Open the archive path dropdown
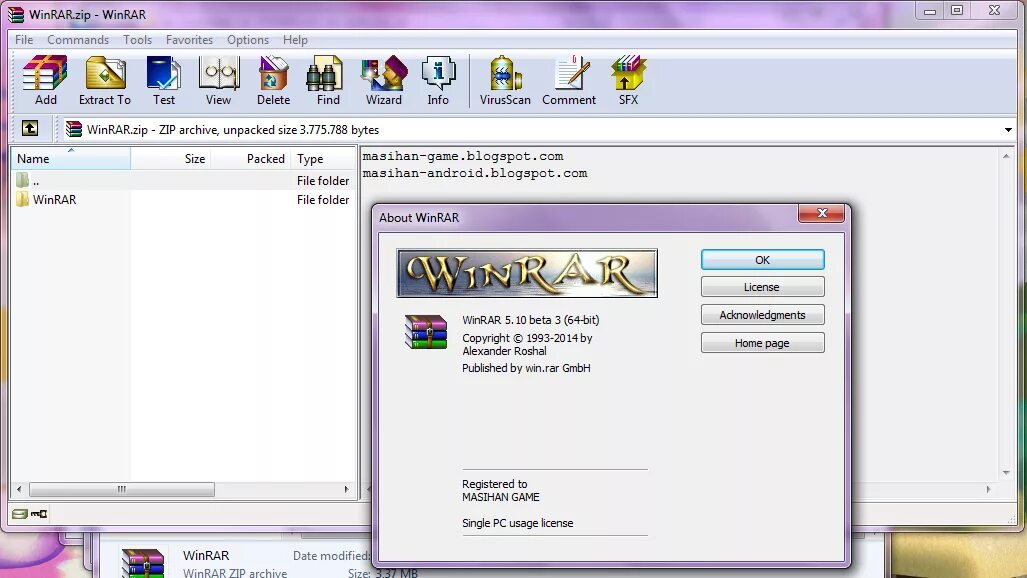Viewport: 1027px width, 578px height. (x=1007, y=129)
